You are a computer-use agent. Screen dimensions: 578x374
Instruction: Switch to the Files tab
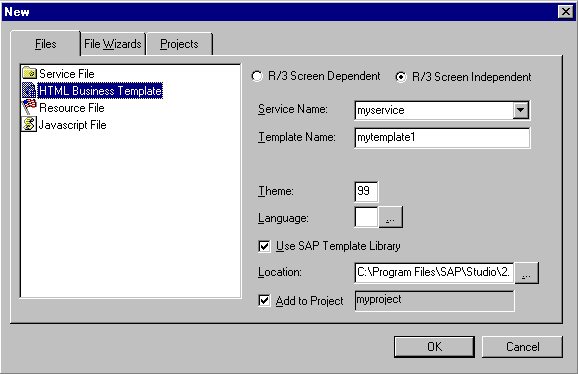pyautogui.click(x=46, y=44)
